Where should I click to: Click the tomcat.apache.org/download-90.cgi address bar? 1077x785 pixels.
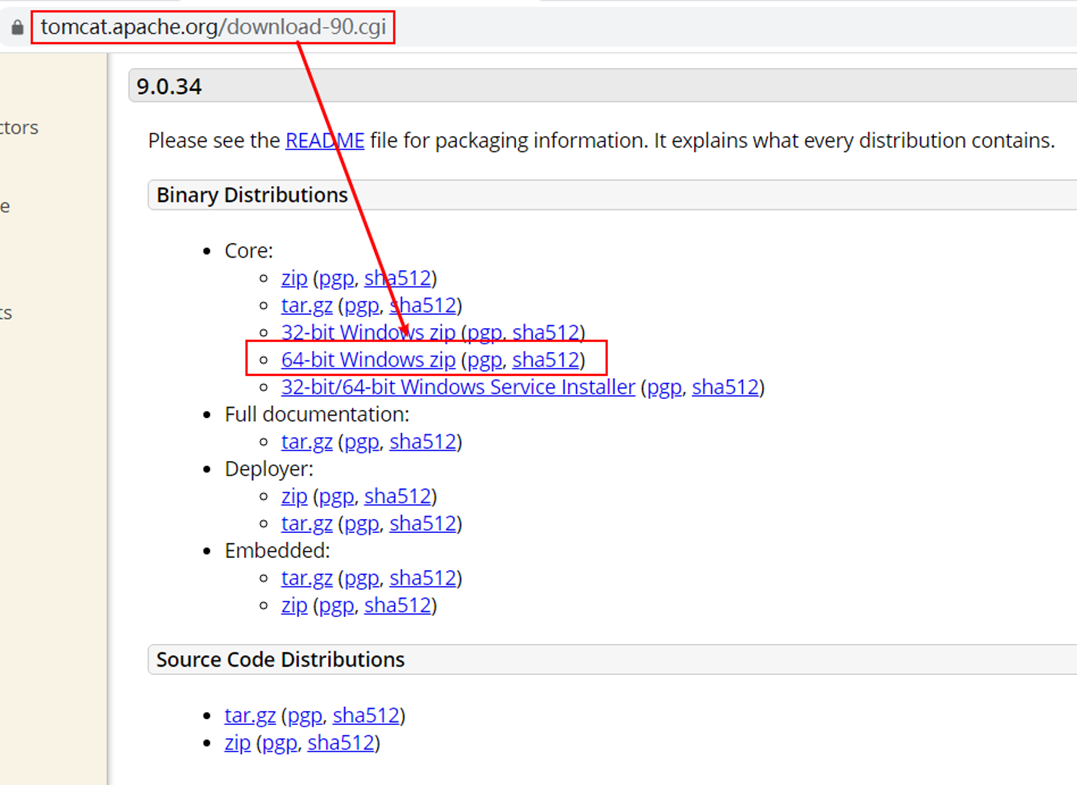214,27
